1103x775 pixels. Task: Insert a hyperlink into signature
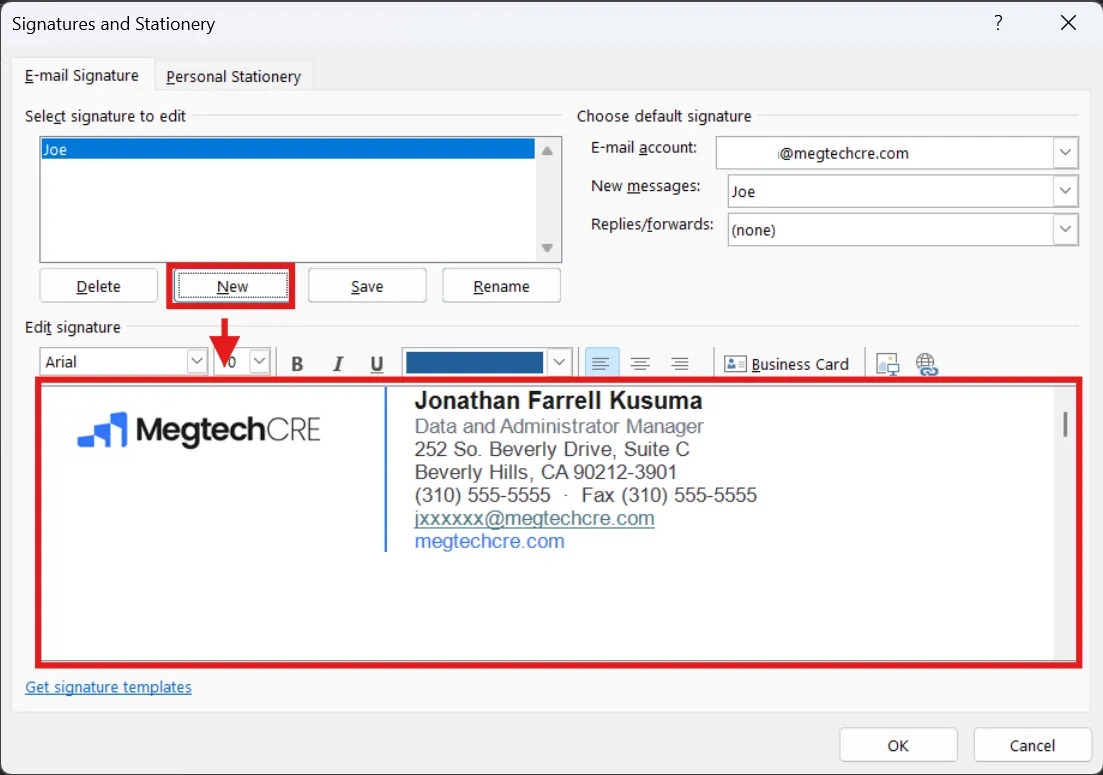click(926, 364)
